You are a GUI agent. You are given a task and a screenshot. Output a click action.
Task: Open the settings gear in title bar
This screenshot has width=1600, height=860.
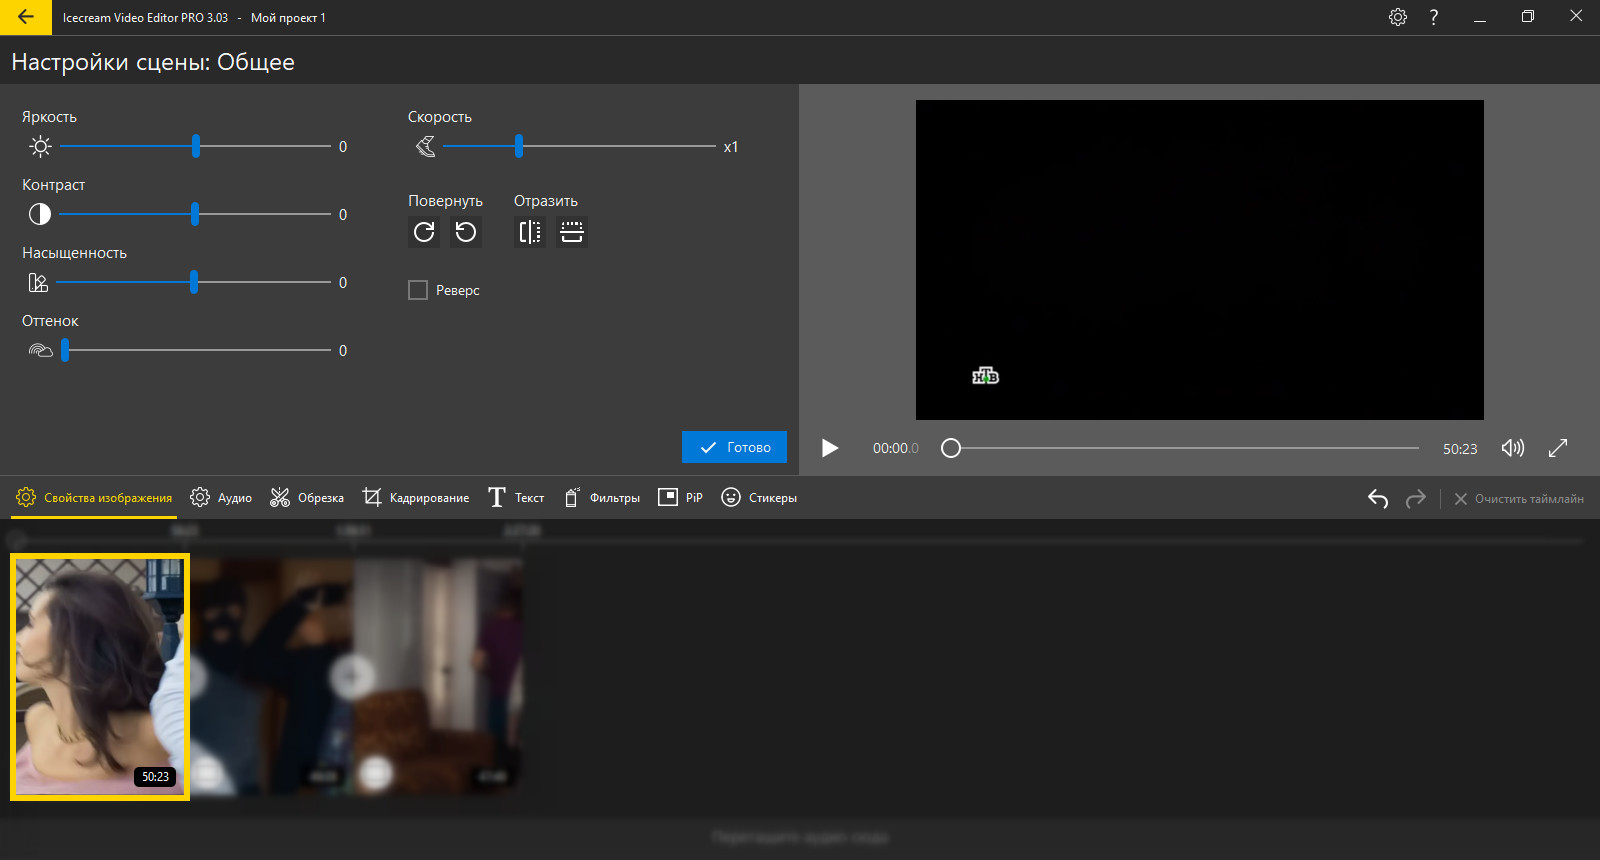1398,17
